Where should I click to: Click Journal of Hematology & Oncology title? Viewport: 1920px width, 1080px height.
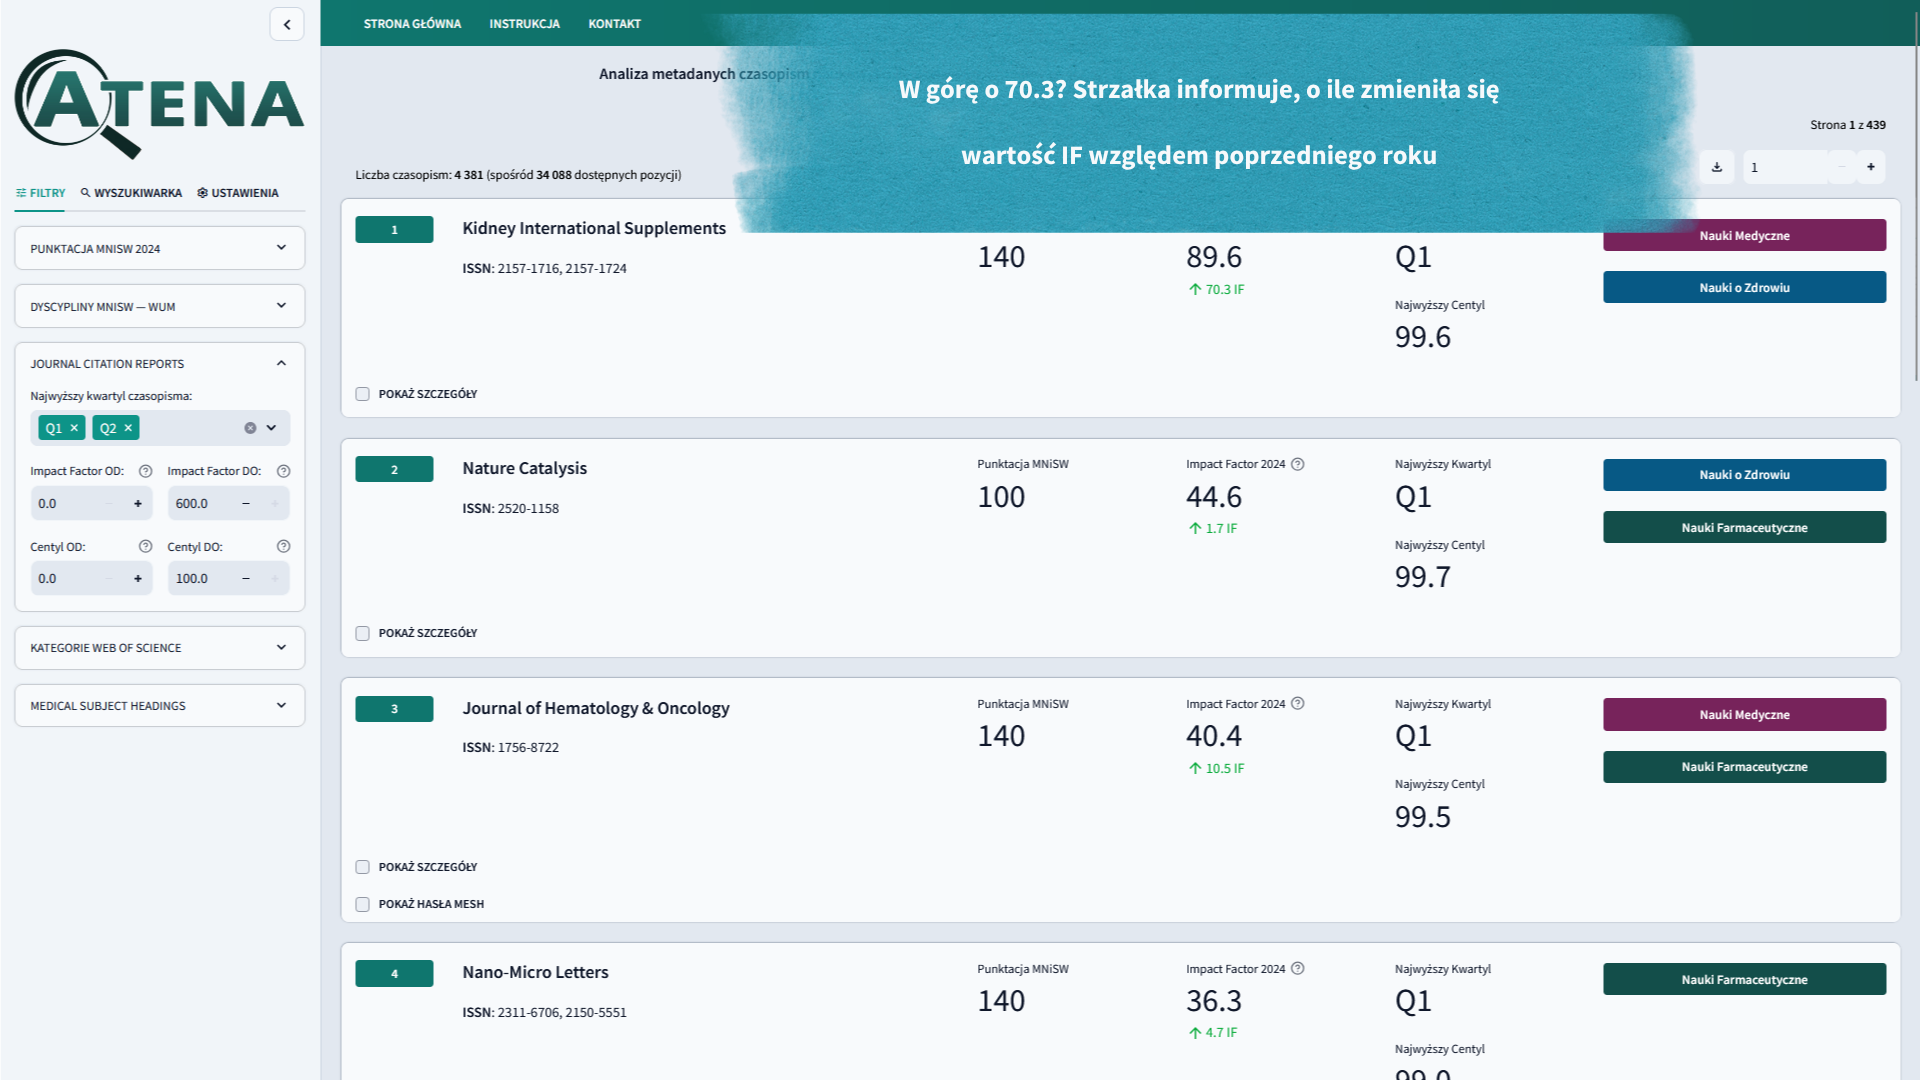click(595, 708)
